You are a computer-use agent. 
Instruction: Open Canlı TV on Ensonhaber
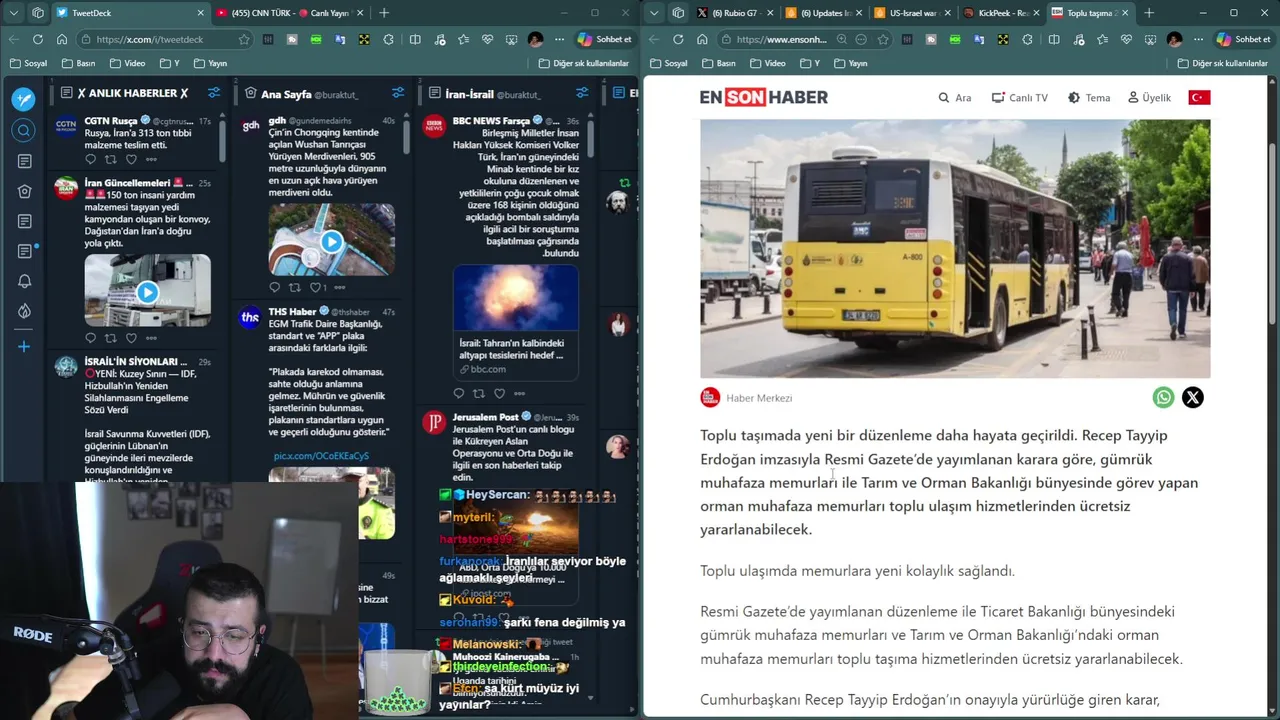(1020, 98)
